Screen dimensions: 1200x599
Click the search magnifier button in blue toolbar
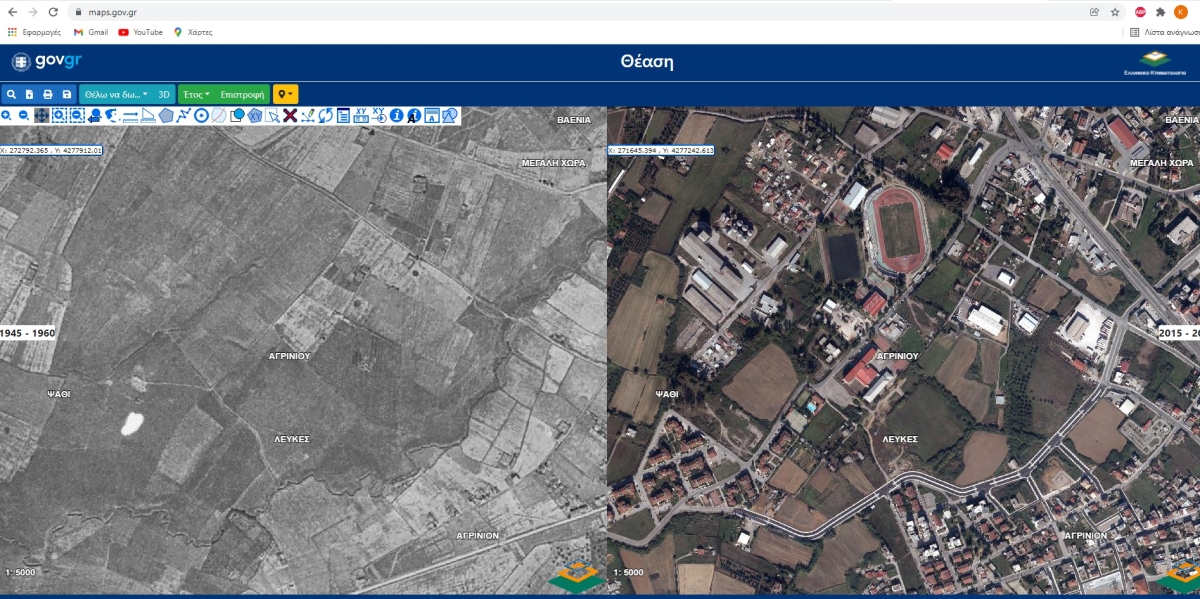coord(11,94)
